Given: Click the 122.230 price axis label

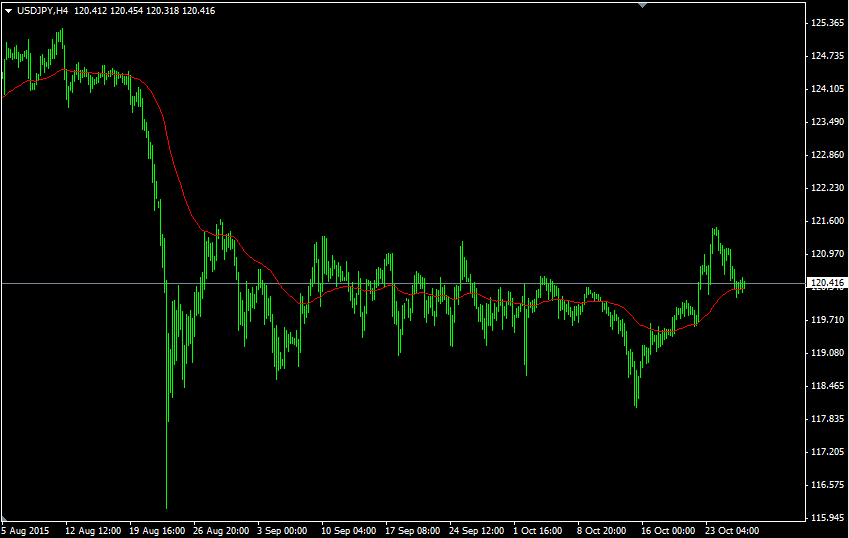Looking at the screenshot, I should click(827, 188).
